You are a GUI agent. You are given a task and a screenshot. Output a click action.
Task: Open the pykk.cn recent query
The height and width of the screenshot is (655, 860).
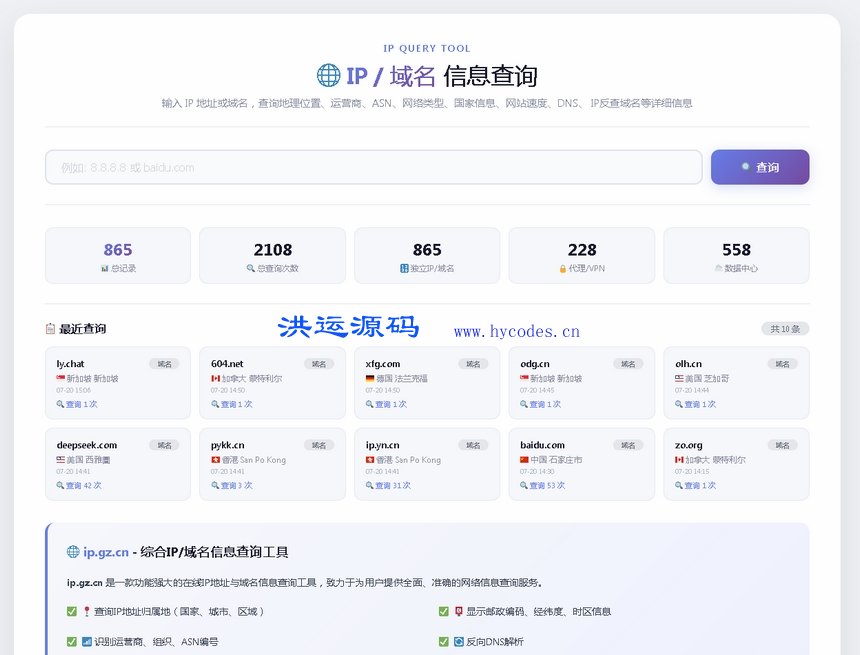point(273,464)
